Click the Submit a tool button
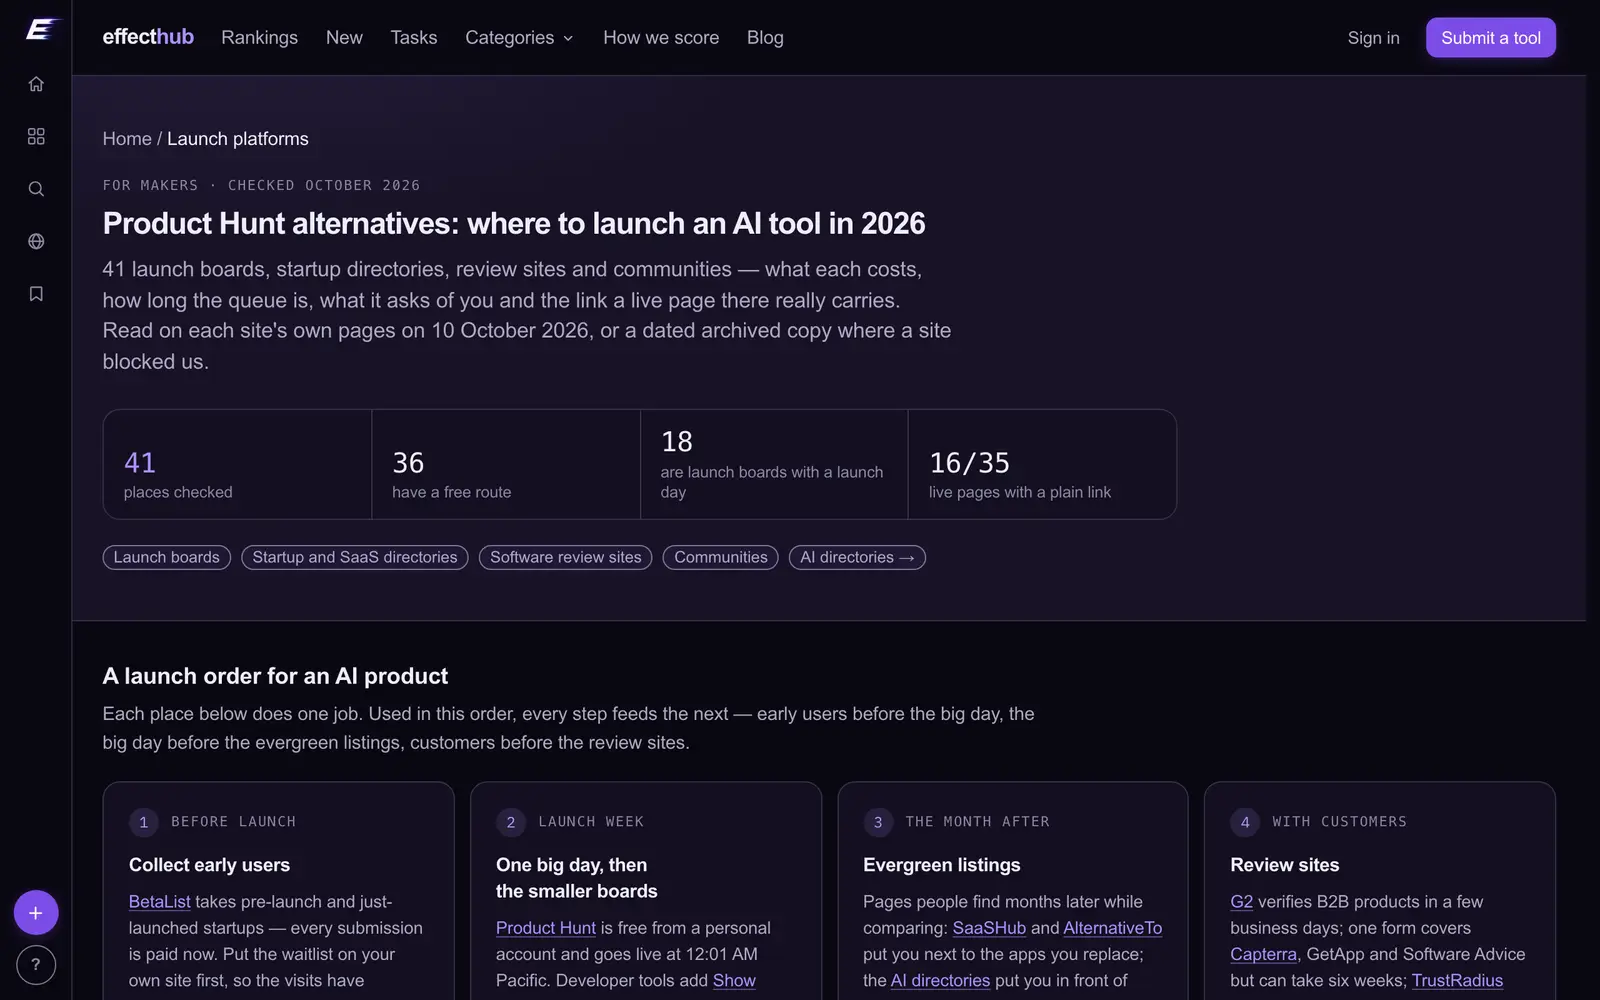 [x=1491, y=38]
